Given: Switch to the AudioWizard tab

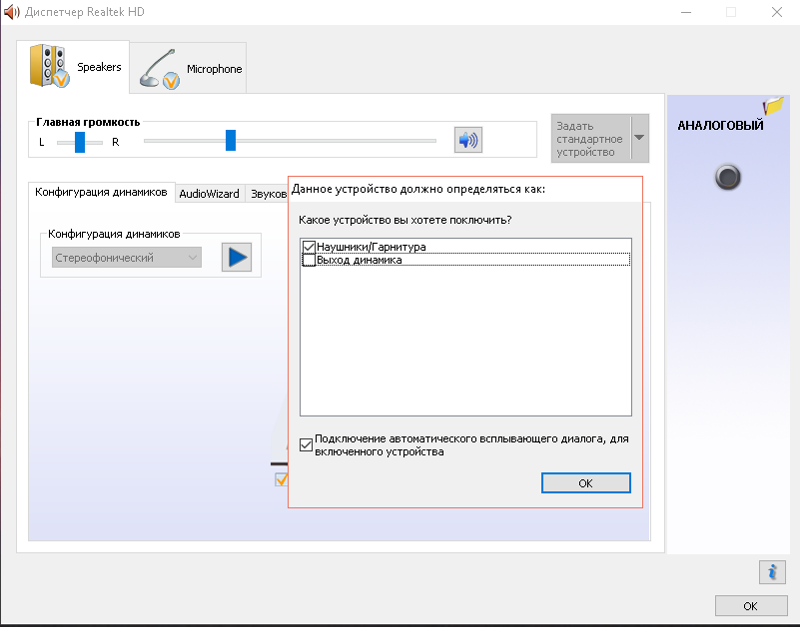Looking at the screenshot, I should pyautogui.click(x=209, y=194).
